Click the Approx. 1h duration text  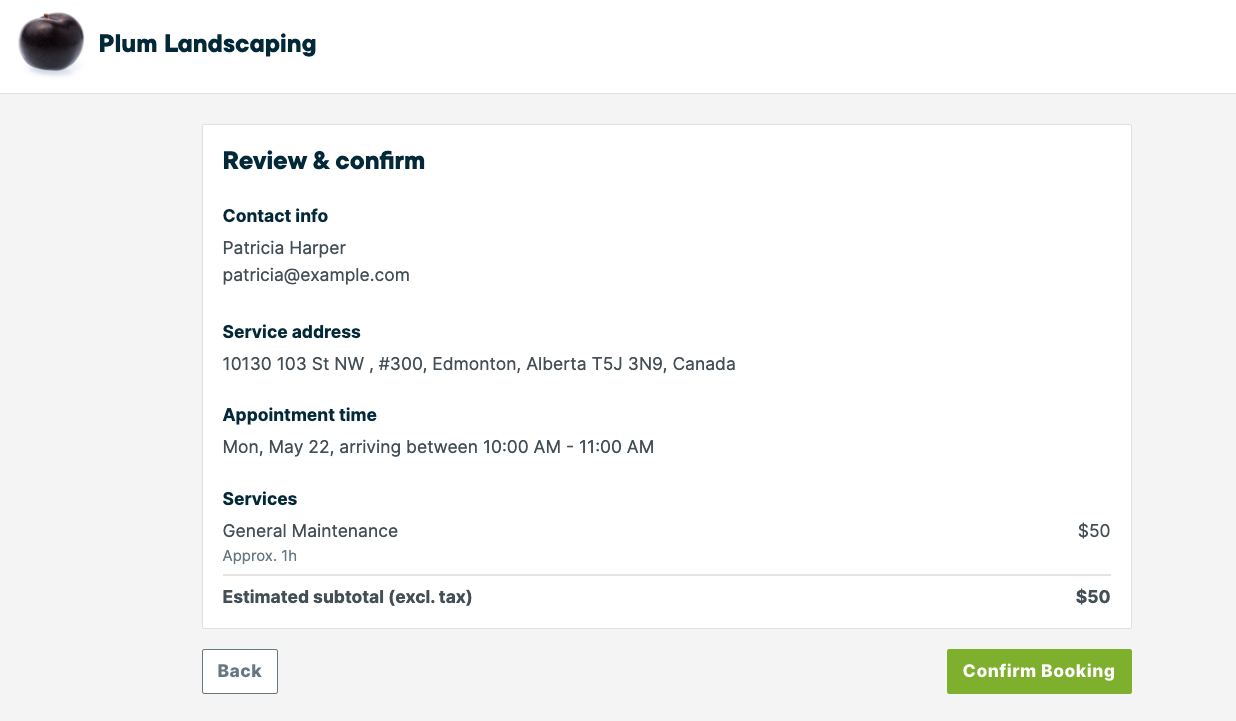(x=260, y=556)
